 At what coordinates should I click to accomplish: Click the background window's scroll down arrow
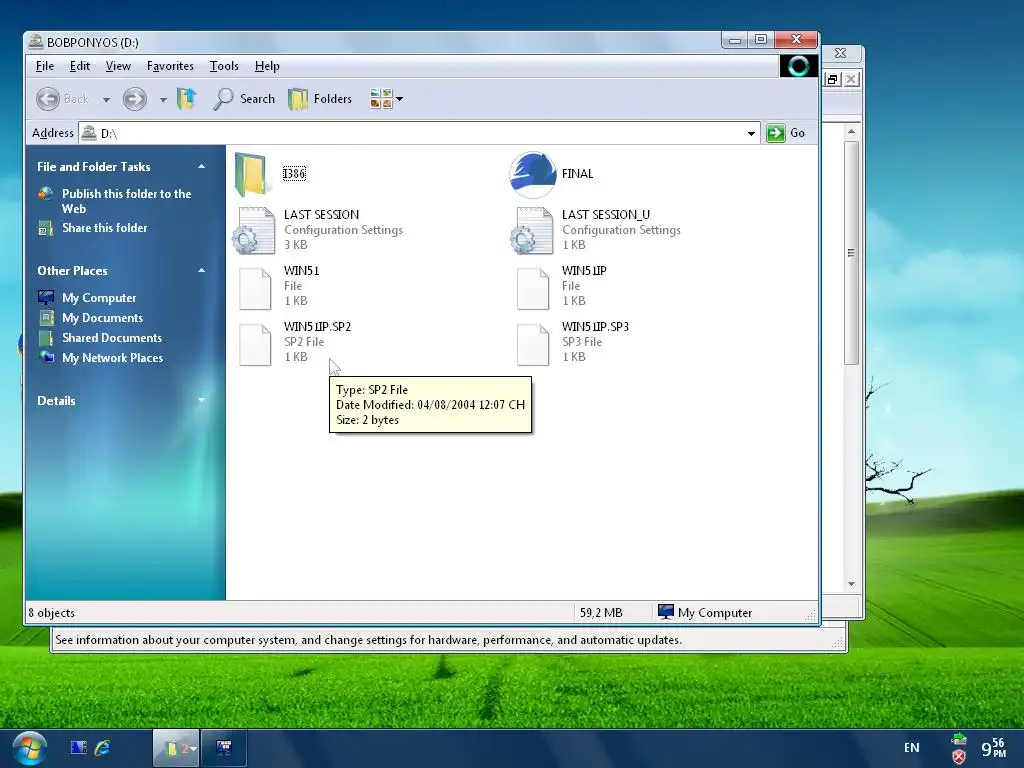[851, 584]
